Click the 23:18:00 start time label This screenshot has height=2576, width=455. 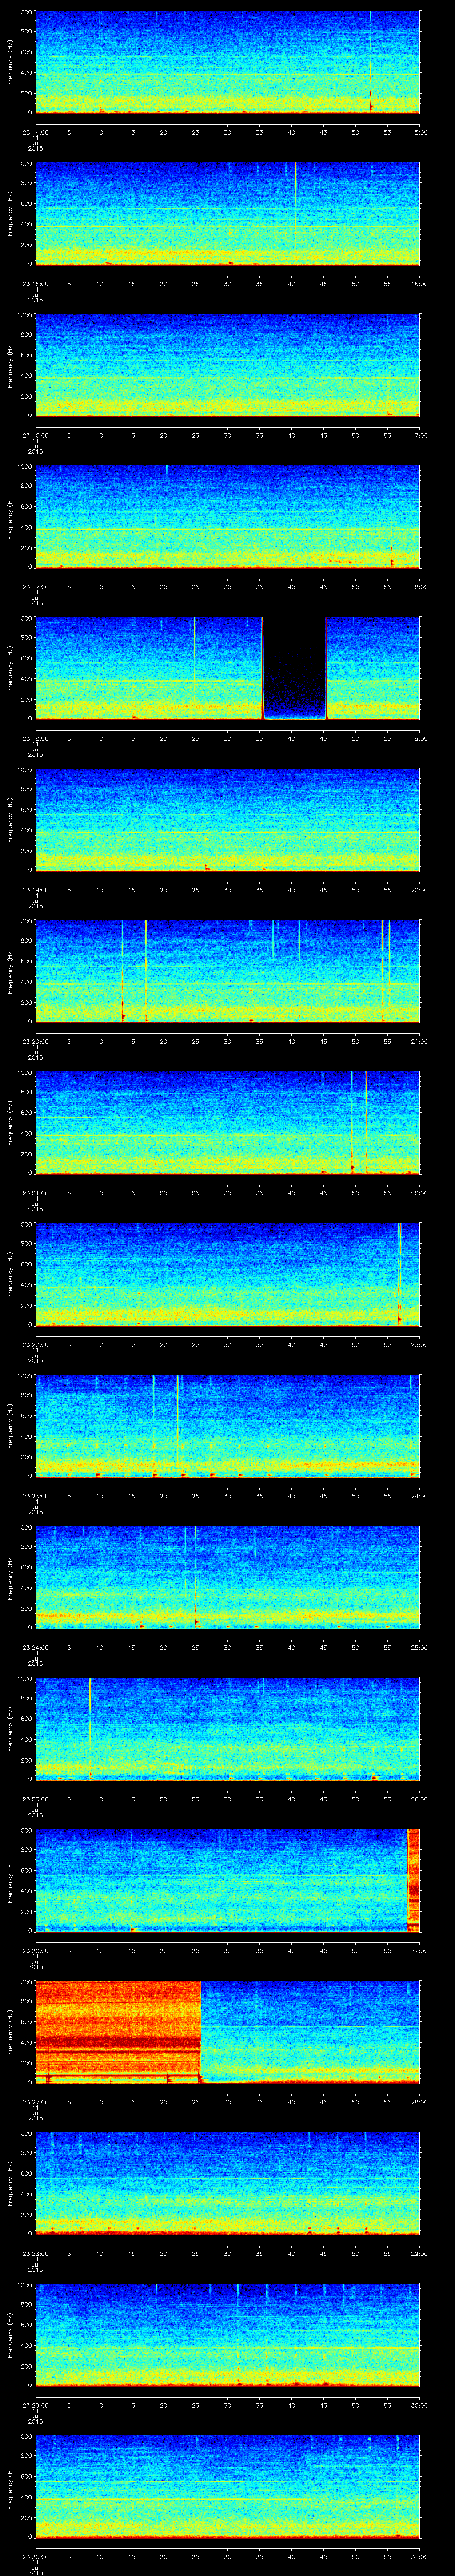[35, 738]
